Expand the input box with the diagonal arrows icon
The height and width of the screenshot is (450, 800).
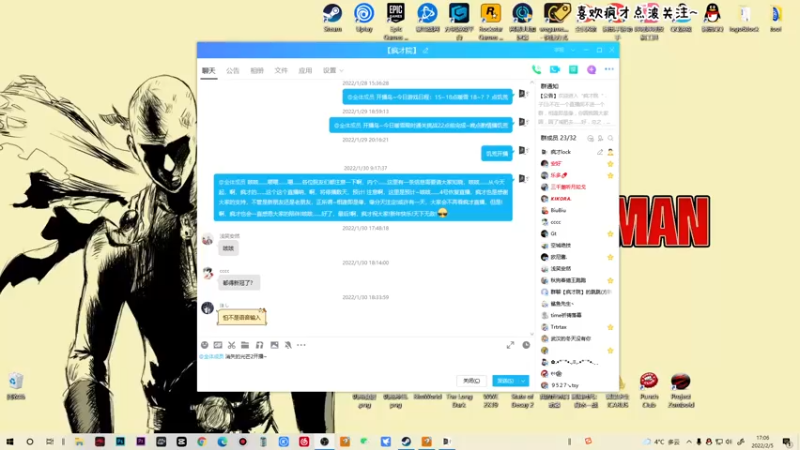coord(510,345)
